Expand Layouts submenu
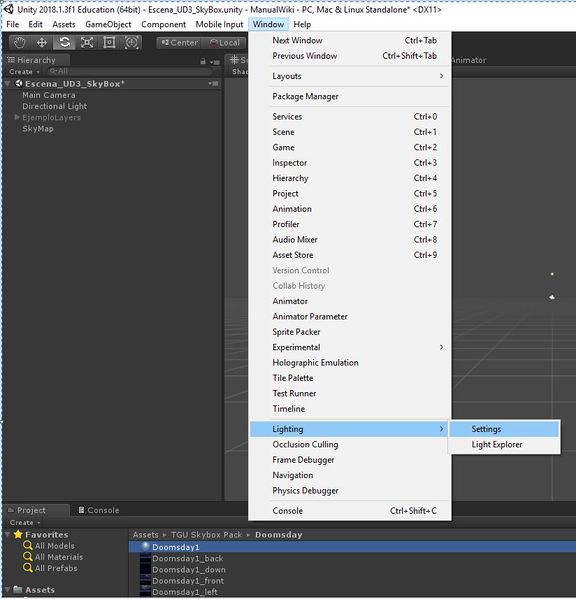The height and width of the screenshot is (599, 576). (x=350, y=76)
